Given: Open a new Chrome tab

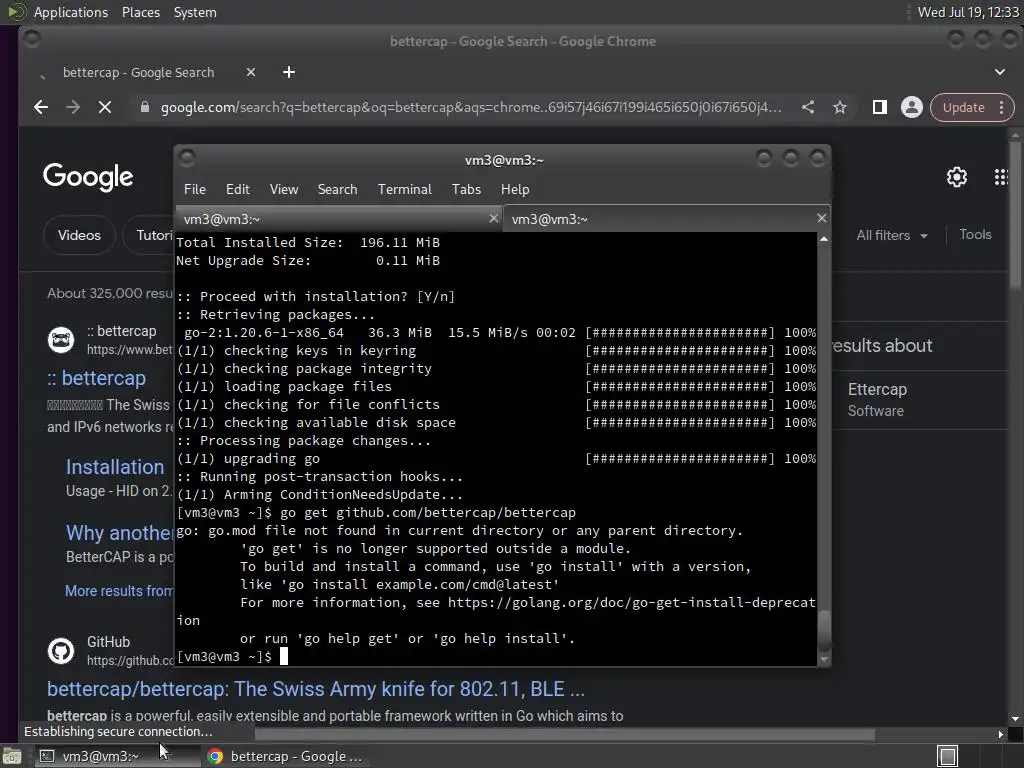Looking at the screenshot, I should pos(289,72).
